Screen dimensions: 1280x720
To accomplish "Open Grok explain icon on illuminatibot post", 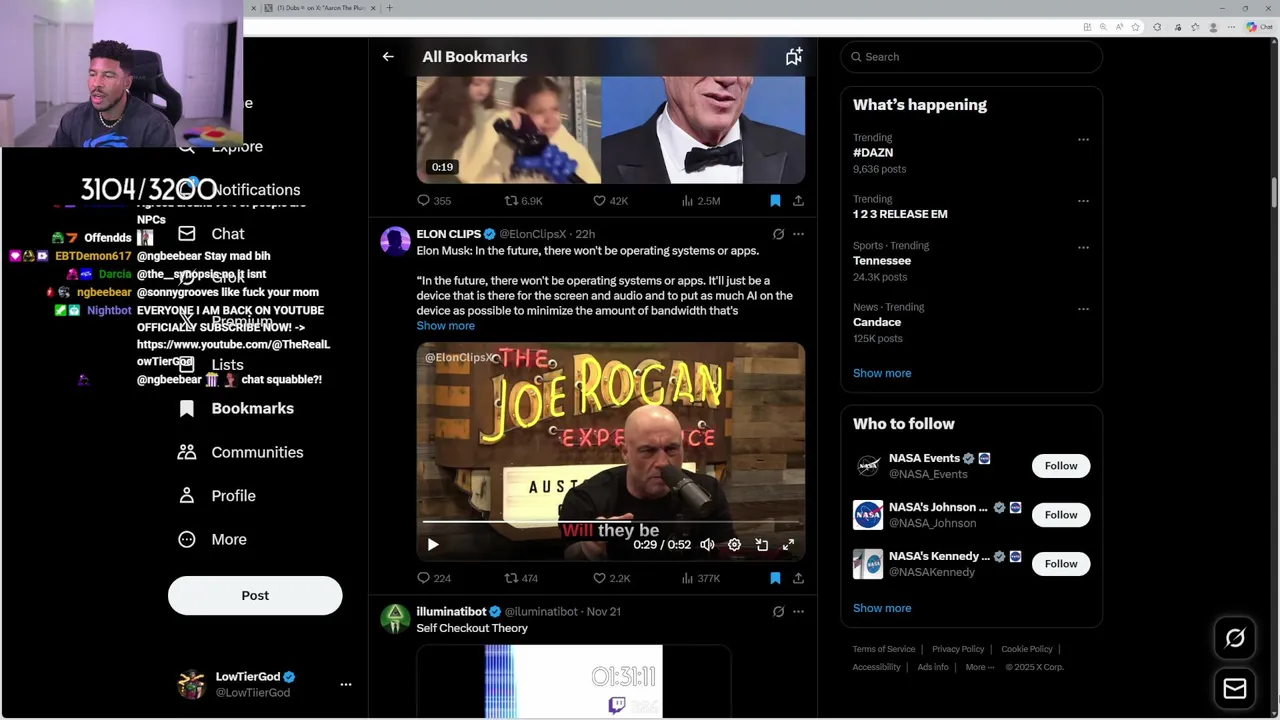I will pyautogui.click(x=778, y=611).
